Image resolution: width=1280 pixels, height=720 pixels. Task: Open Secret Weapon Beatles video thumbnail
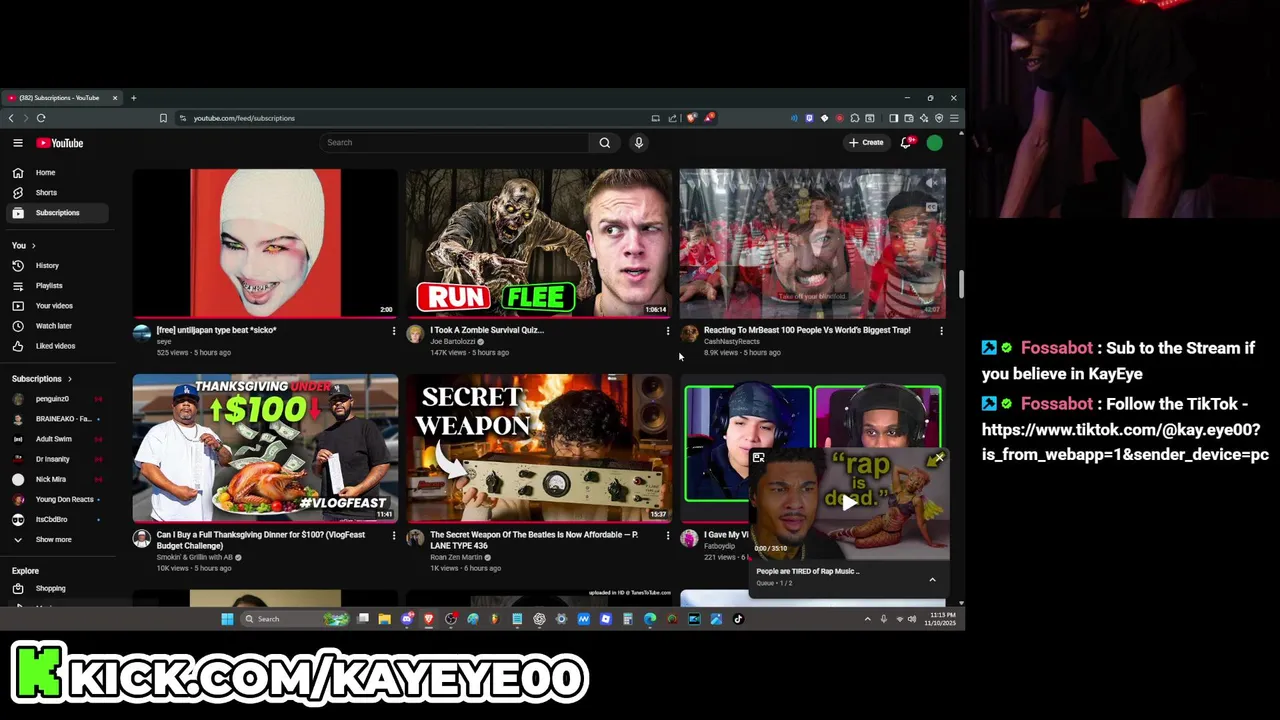coord(539,448)
